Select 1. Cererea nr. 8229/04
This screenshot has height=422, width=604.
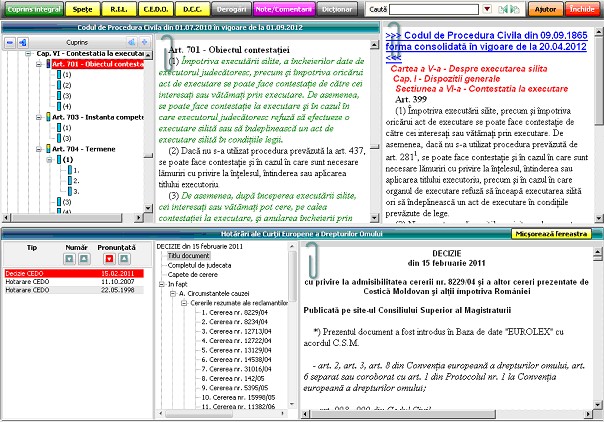click(234, 312)
